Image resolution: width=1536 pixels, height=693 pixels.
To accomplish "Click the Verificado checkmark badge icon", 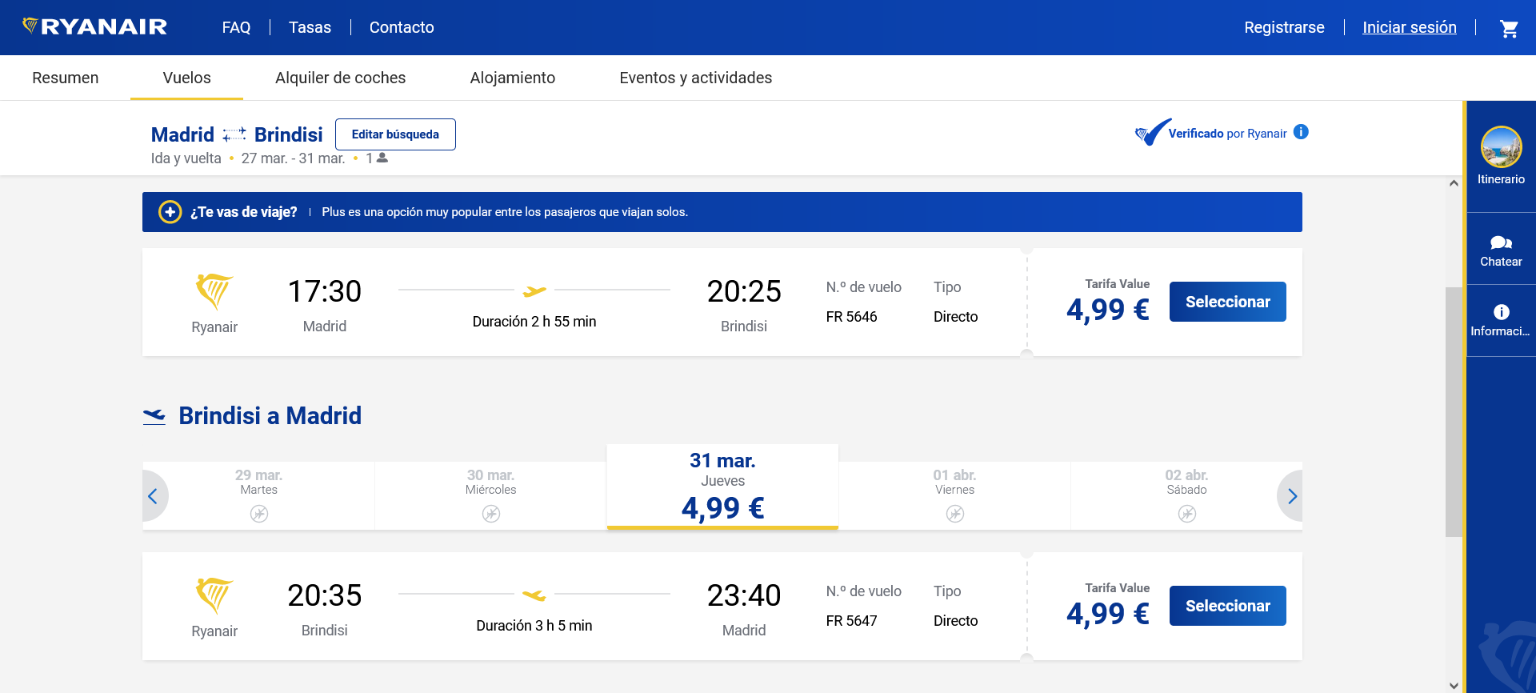I will [1152, 132].
